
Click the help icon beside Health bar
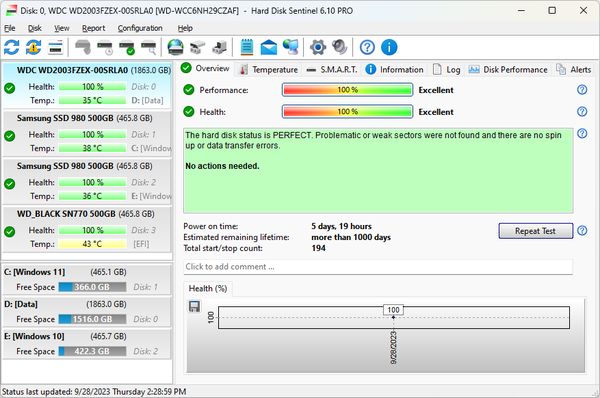point(582,111)
